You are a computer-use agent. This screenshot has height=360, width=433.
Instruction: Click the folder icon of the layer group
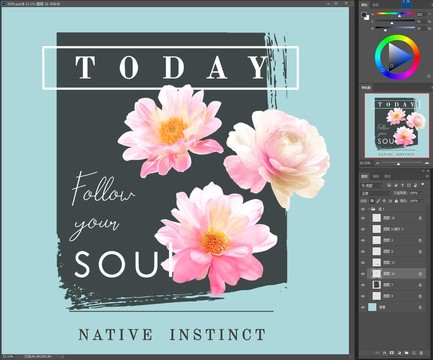[373, 209]
